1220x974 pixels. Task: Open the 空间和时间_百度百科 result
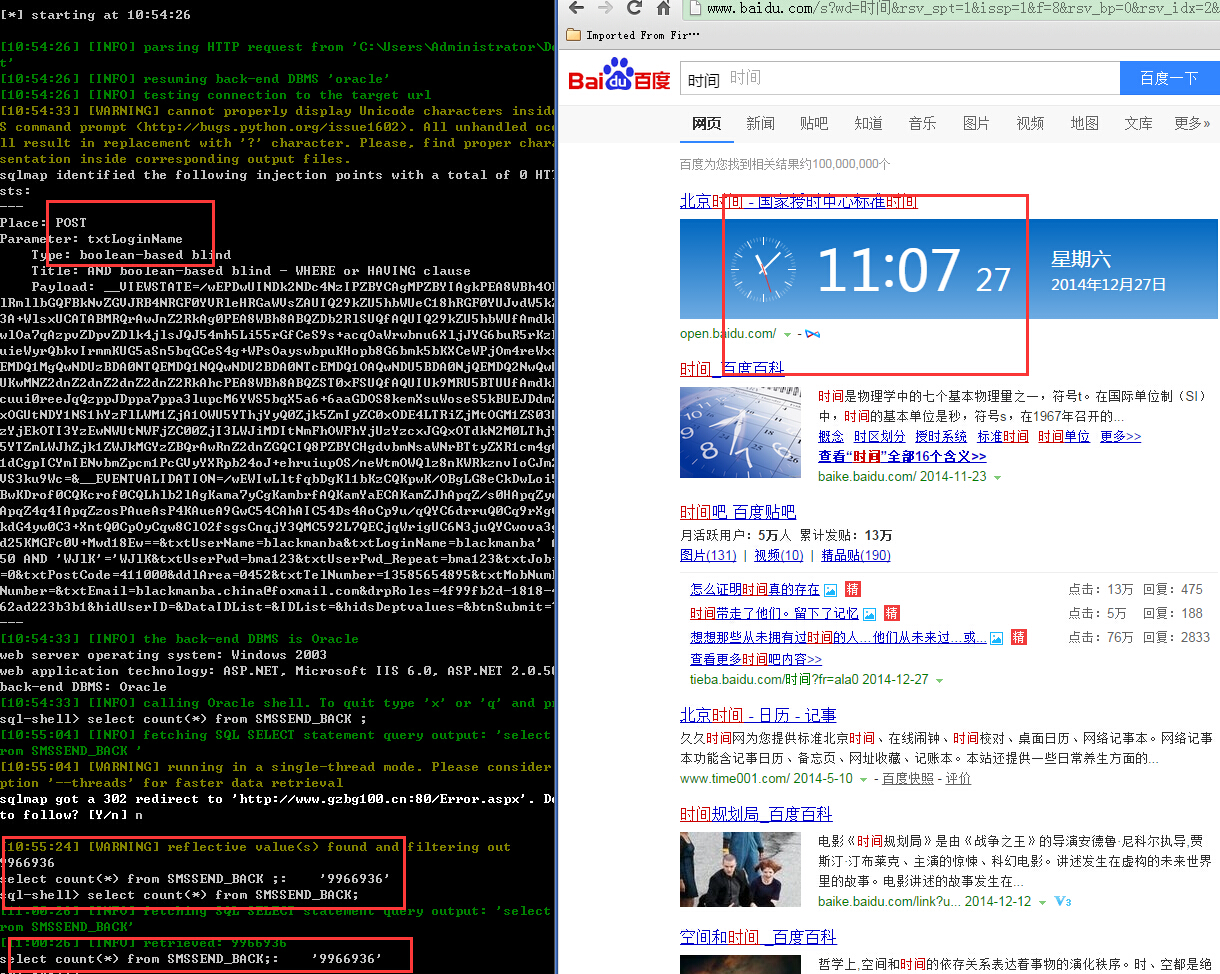[758, 937]
